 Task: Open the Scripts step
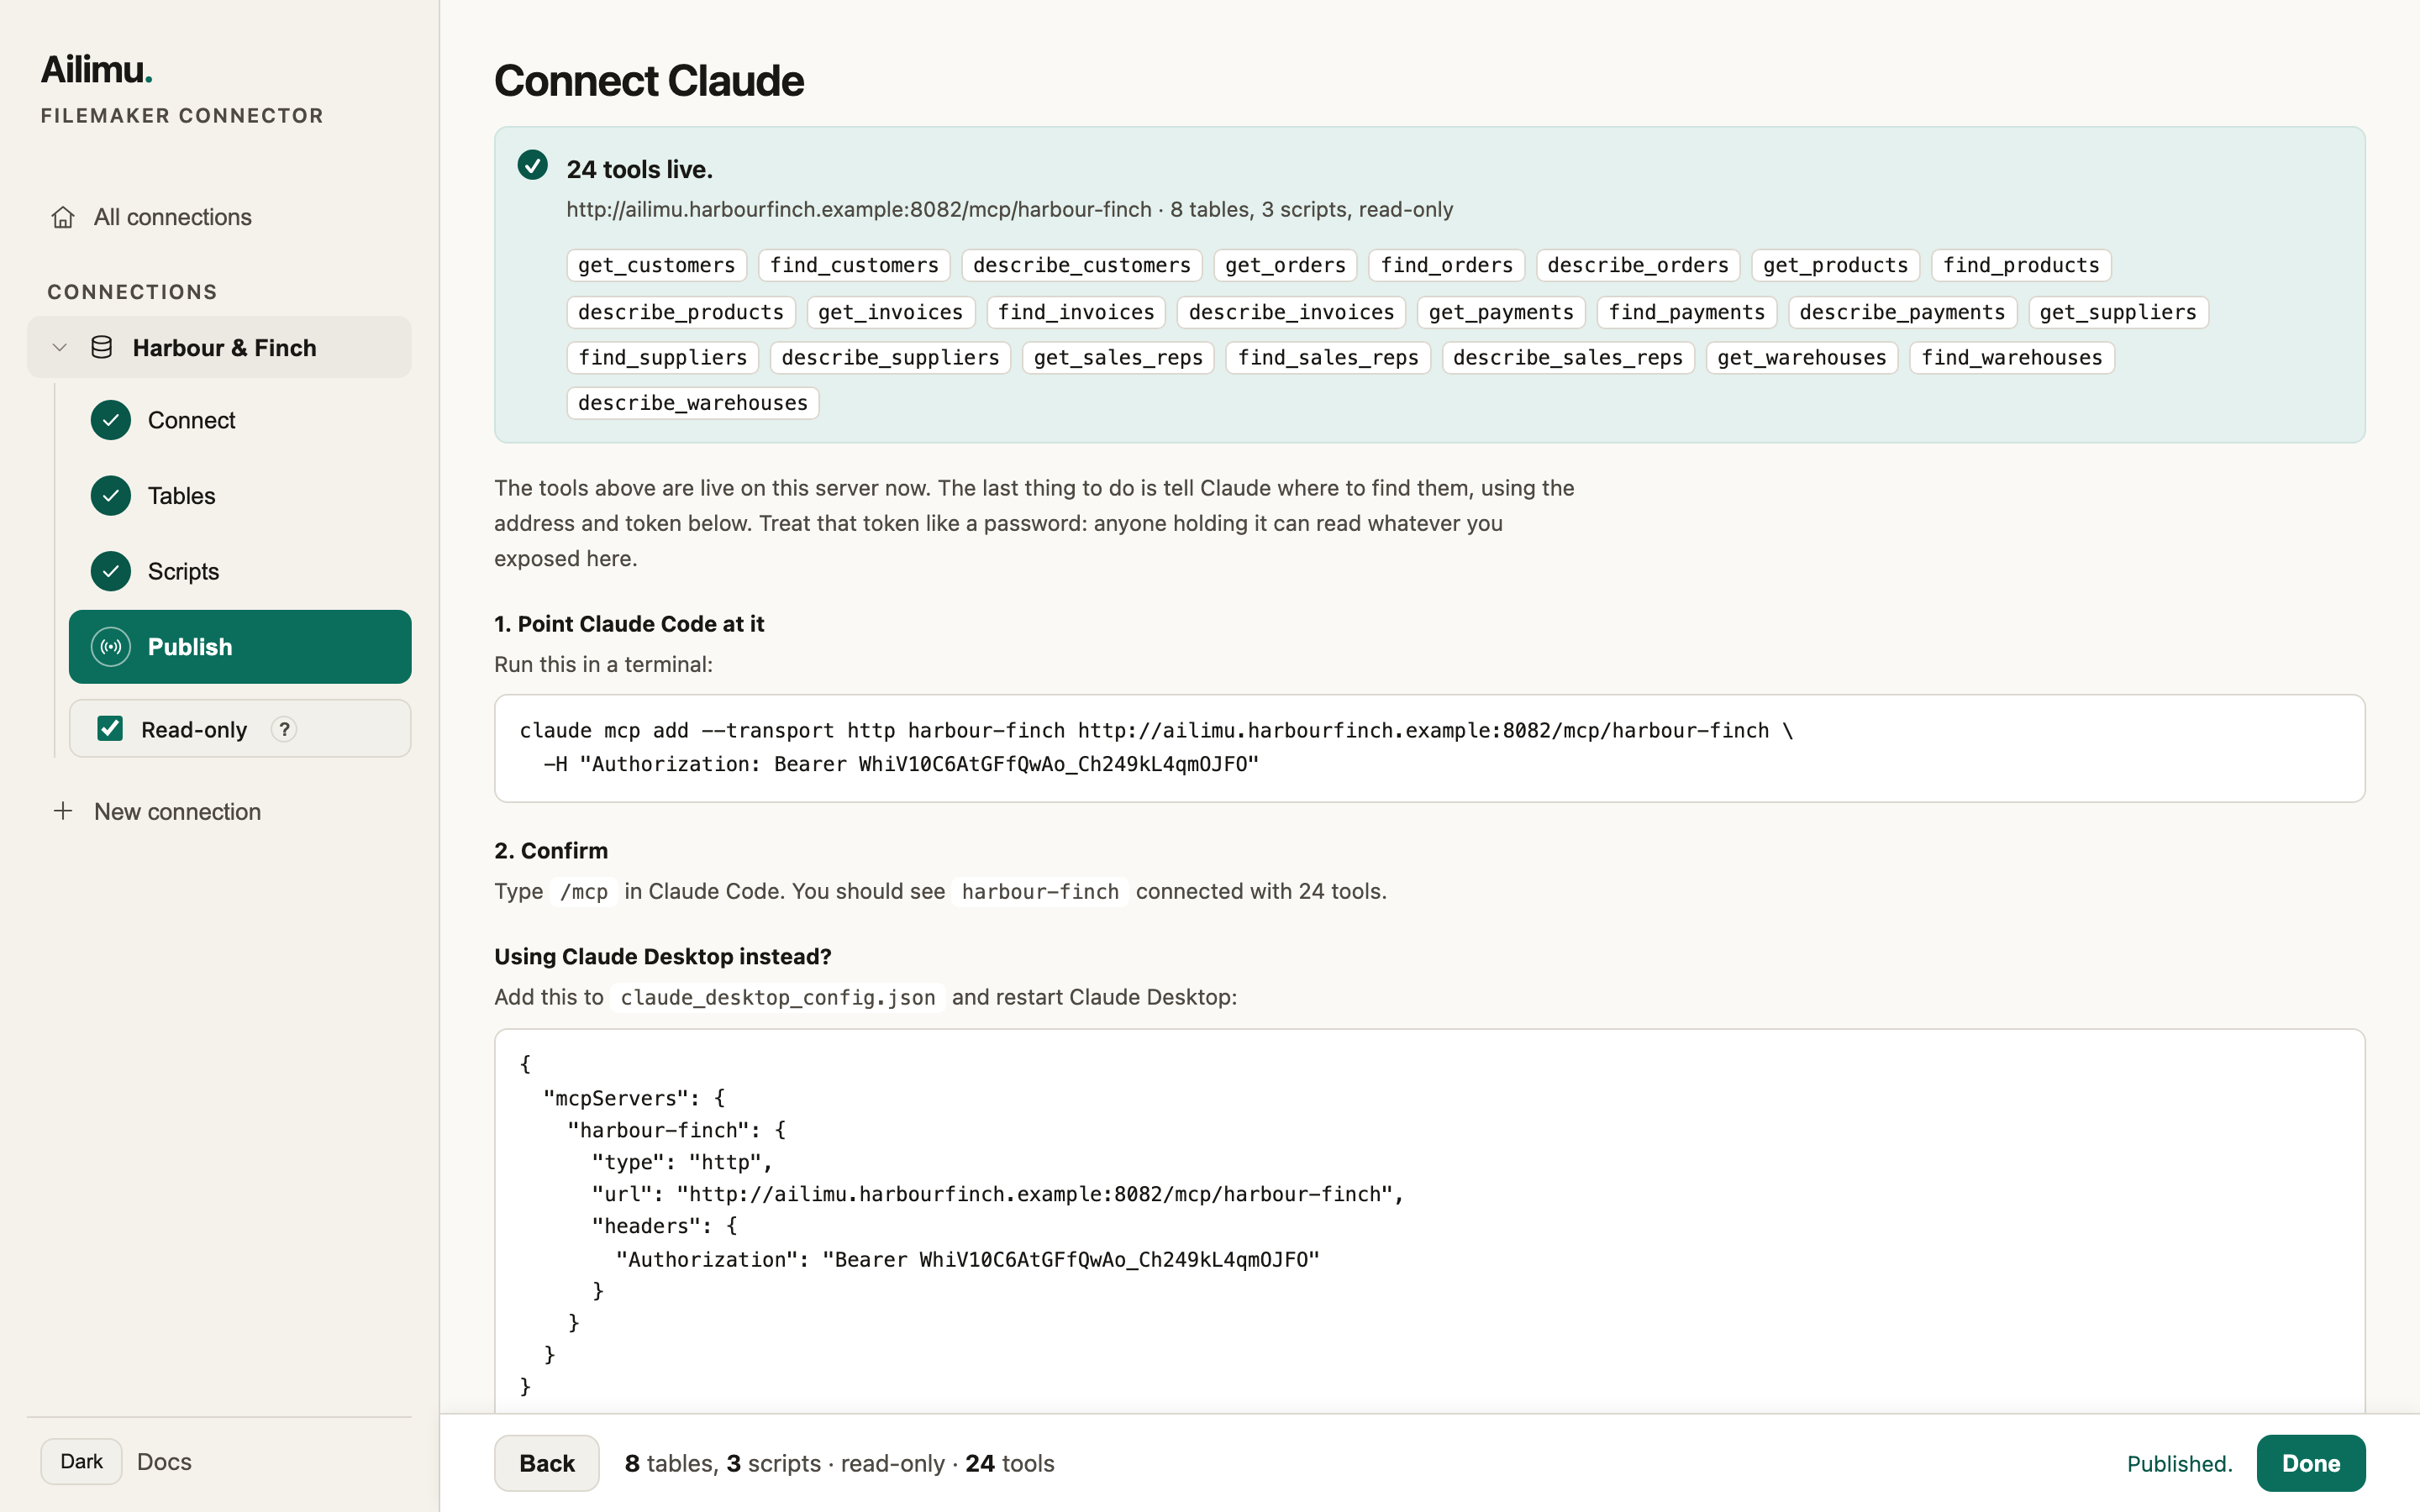point(240,571)
